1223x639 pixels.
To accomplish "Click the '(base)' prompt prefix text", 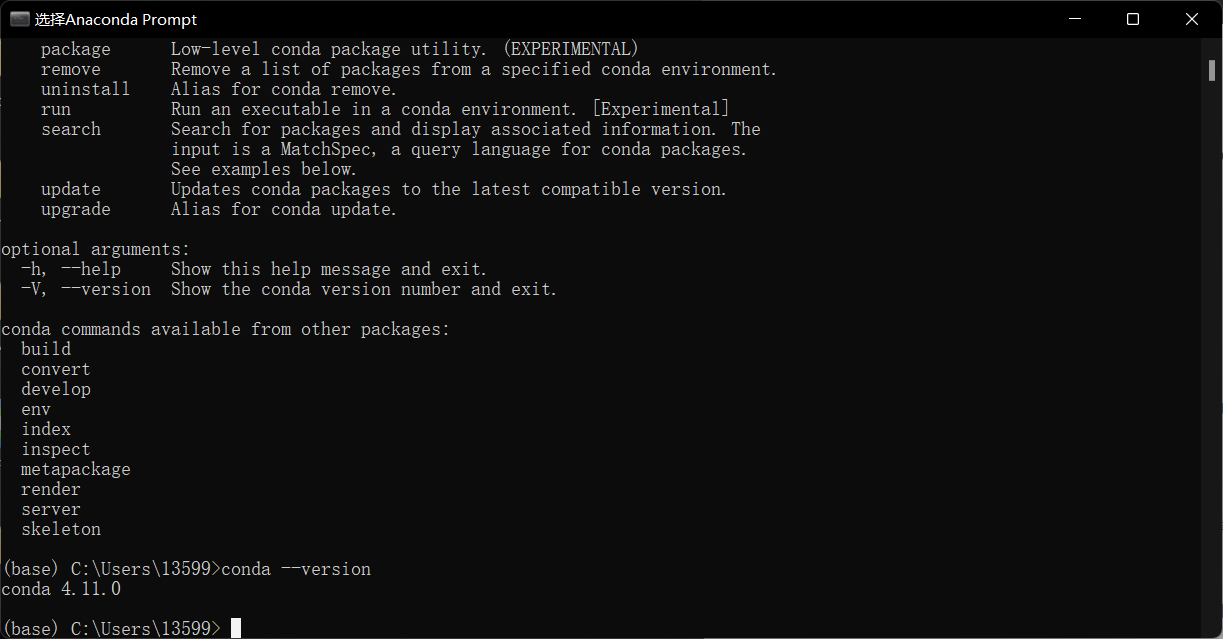I will point(28,627).
